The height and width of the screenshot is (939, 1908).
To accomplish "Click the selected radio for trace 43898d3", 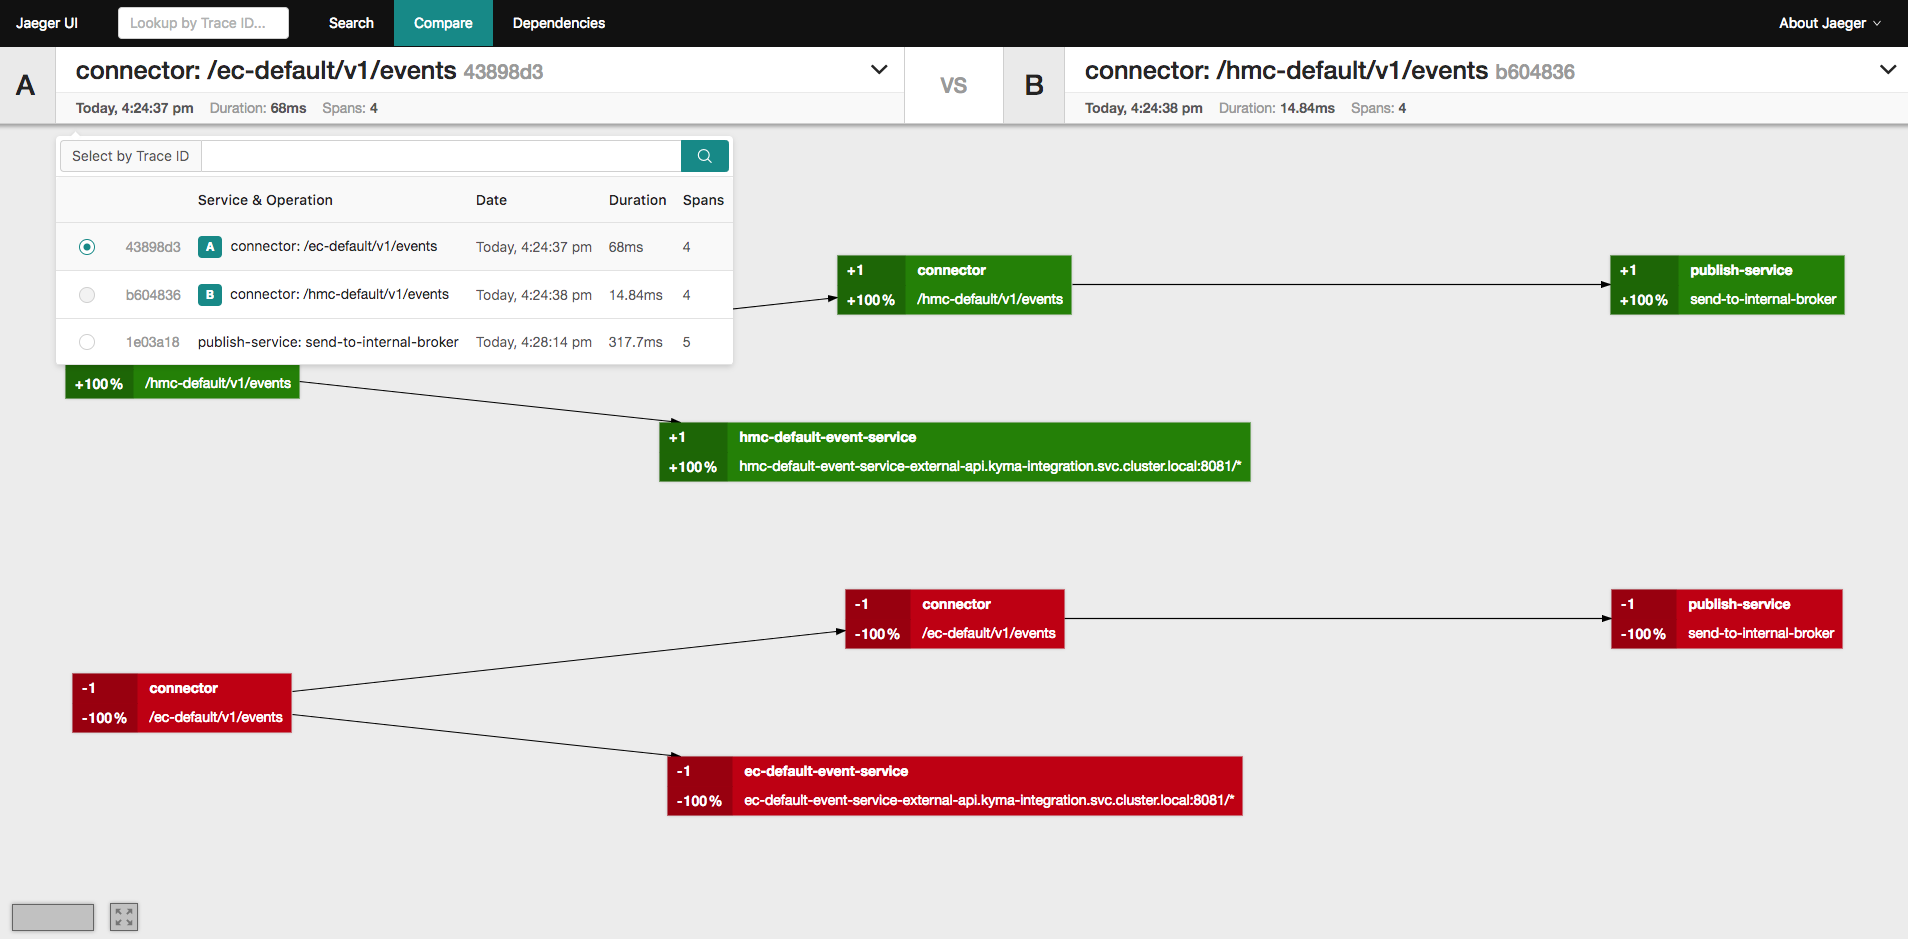I will pyautogui.click(x=87, y=246).
